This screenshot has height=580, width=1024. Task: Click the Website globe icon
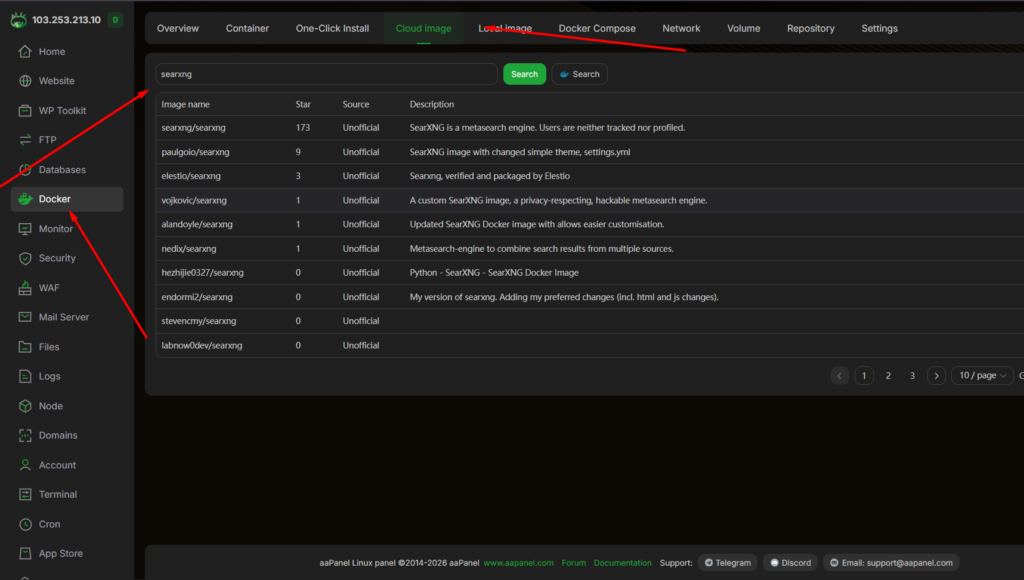click(25, 81)
